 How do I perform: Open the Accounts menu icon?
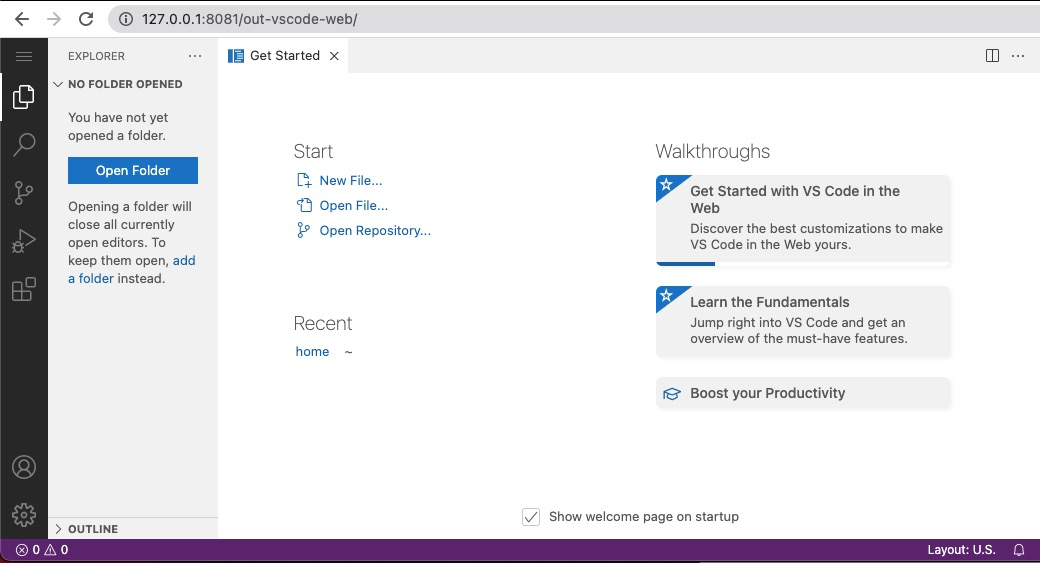coord(24,468)
